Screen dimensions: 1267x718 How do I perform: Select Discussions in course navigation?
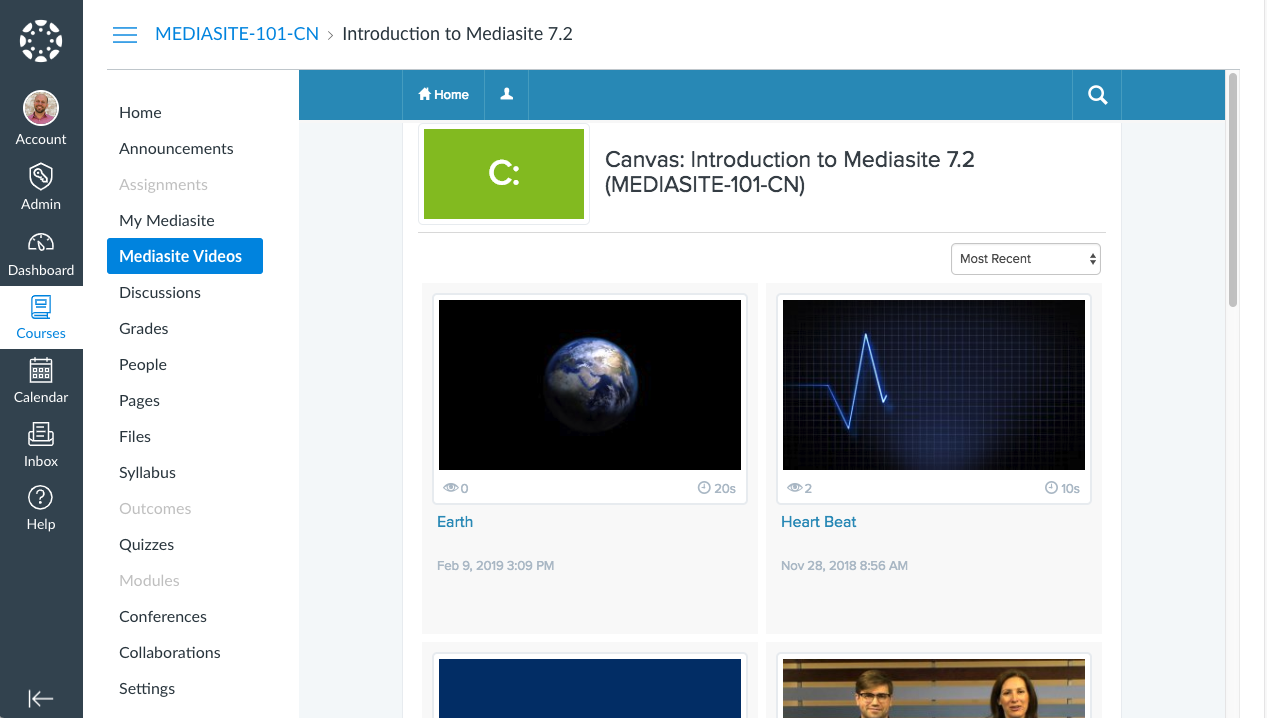[x=160, y=293]
